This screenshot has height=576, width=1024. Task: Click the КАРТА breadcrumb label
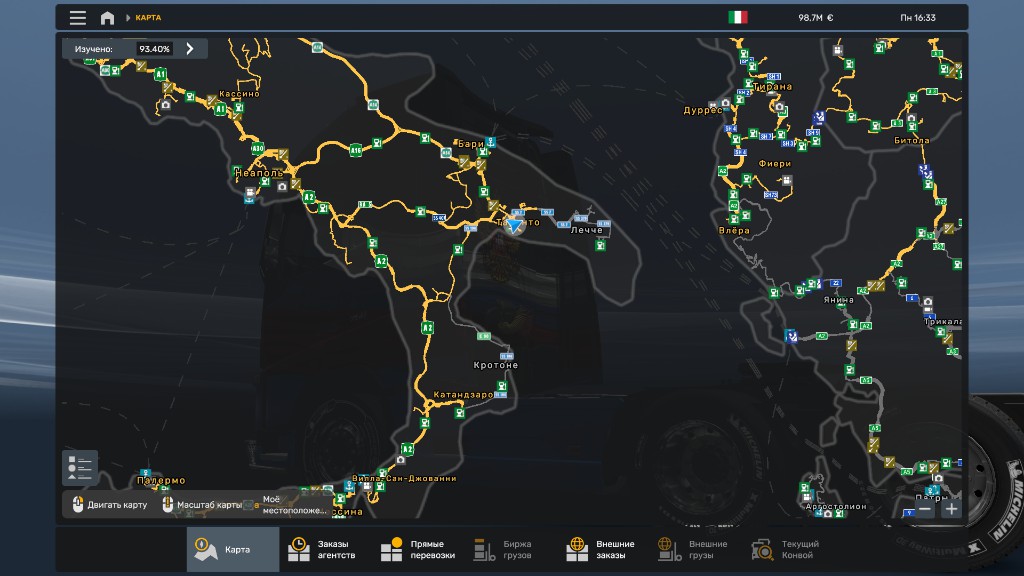pos(148,18)
